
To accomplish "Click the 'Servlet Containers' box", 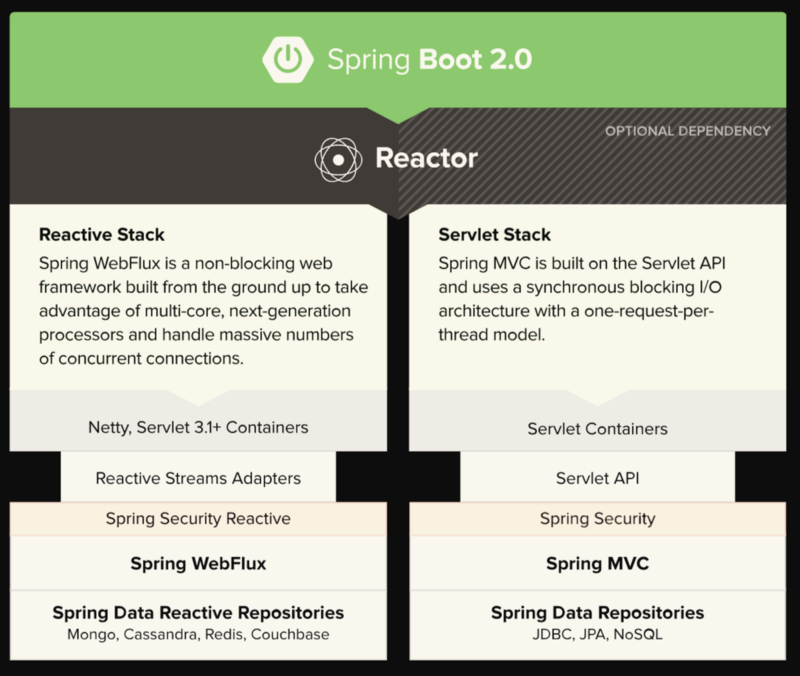I will [597, 421].
